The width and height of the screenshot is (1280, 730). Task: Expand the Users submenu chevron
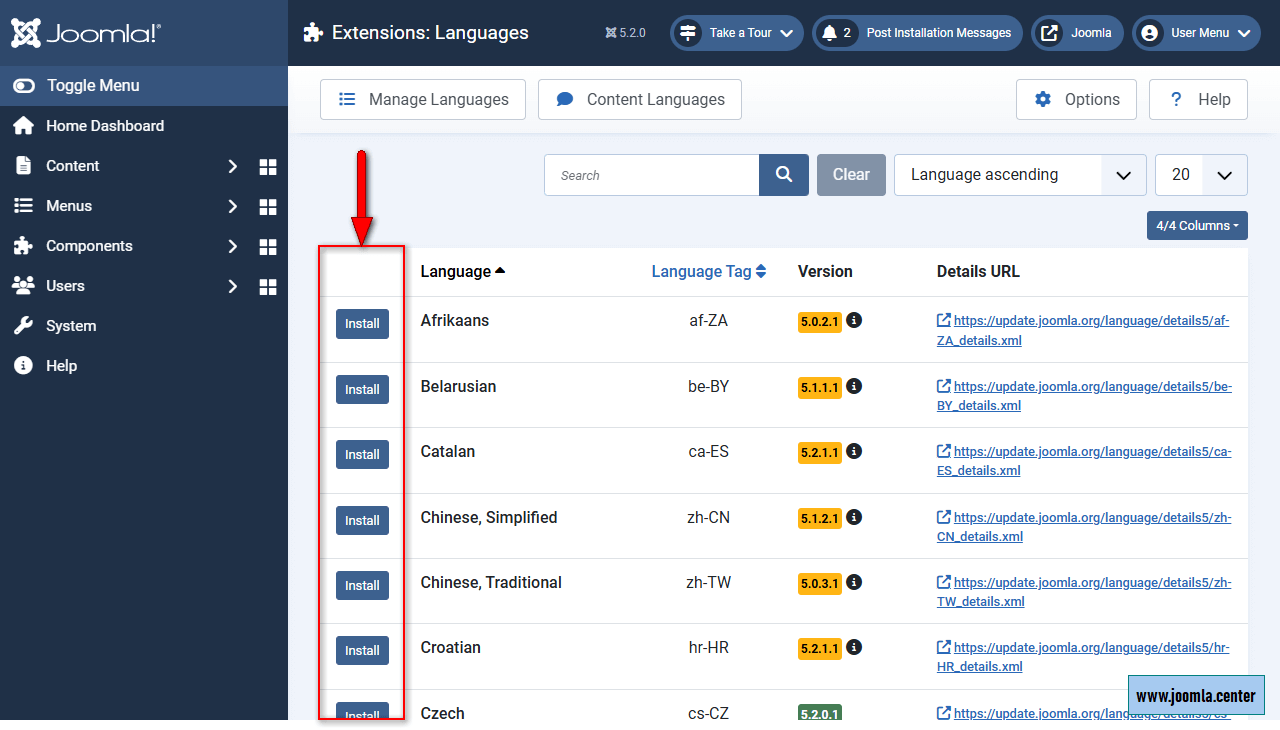pyautogui.click(x=233, y=286)
